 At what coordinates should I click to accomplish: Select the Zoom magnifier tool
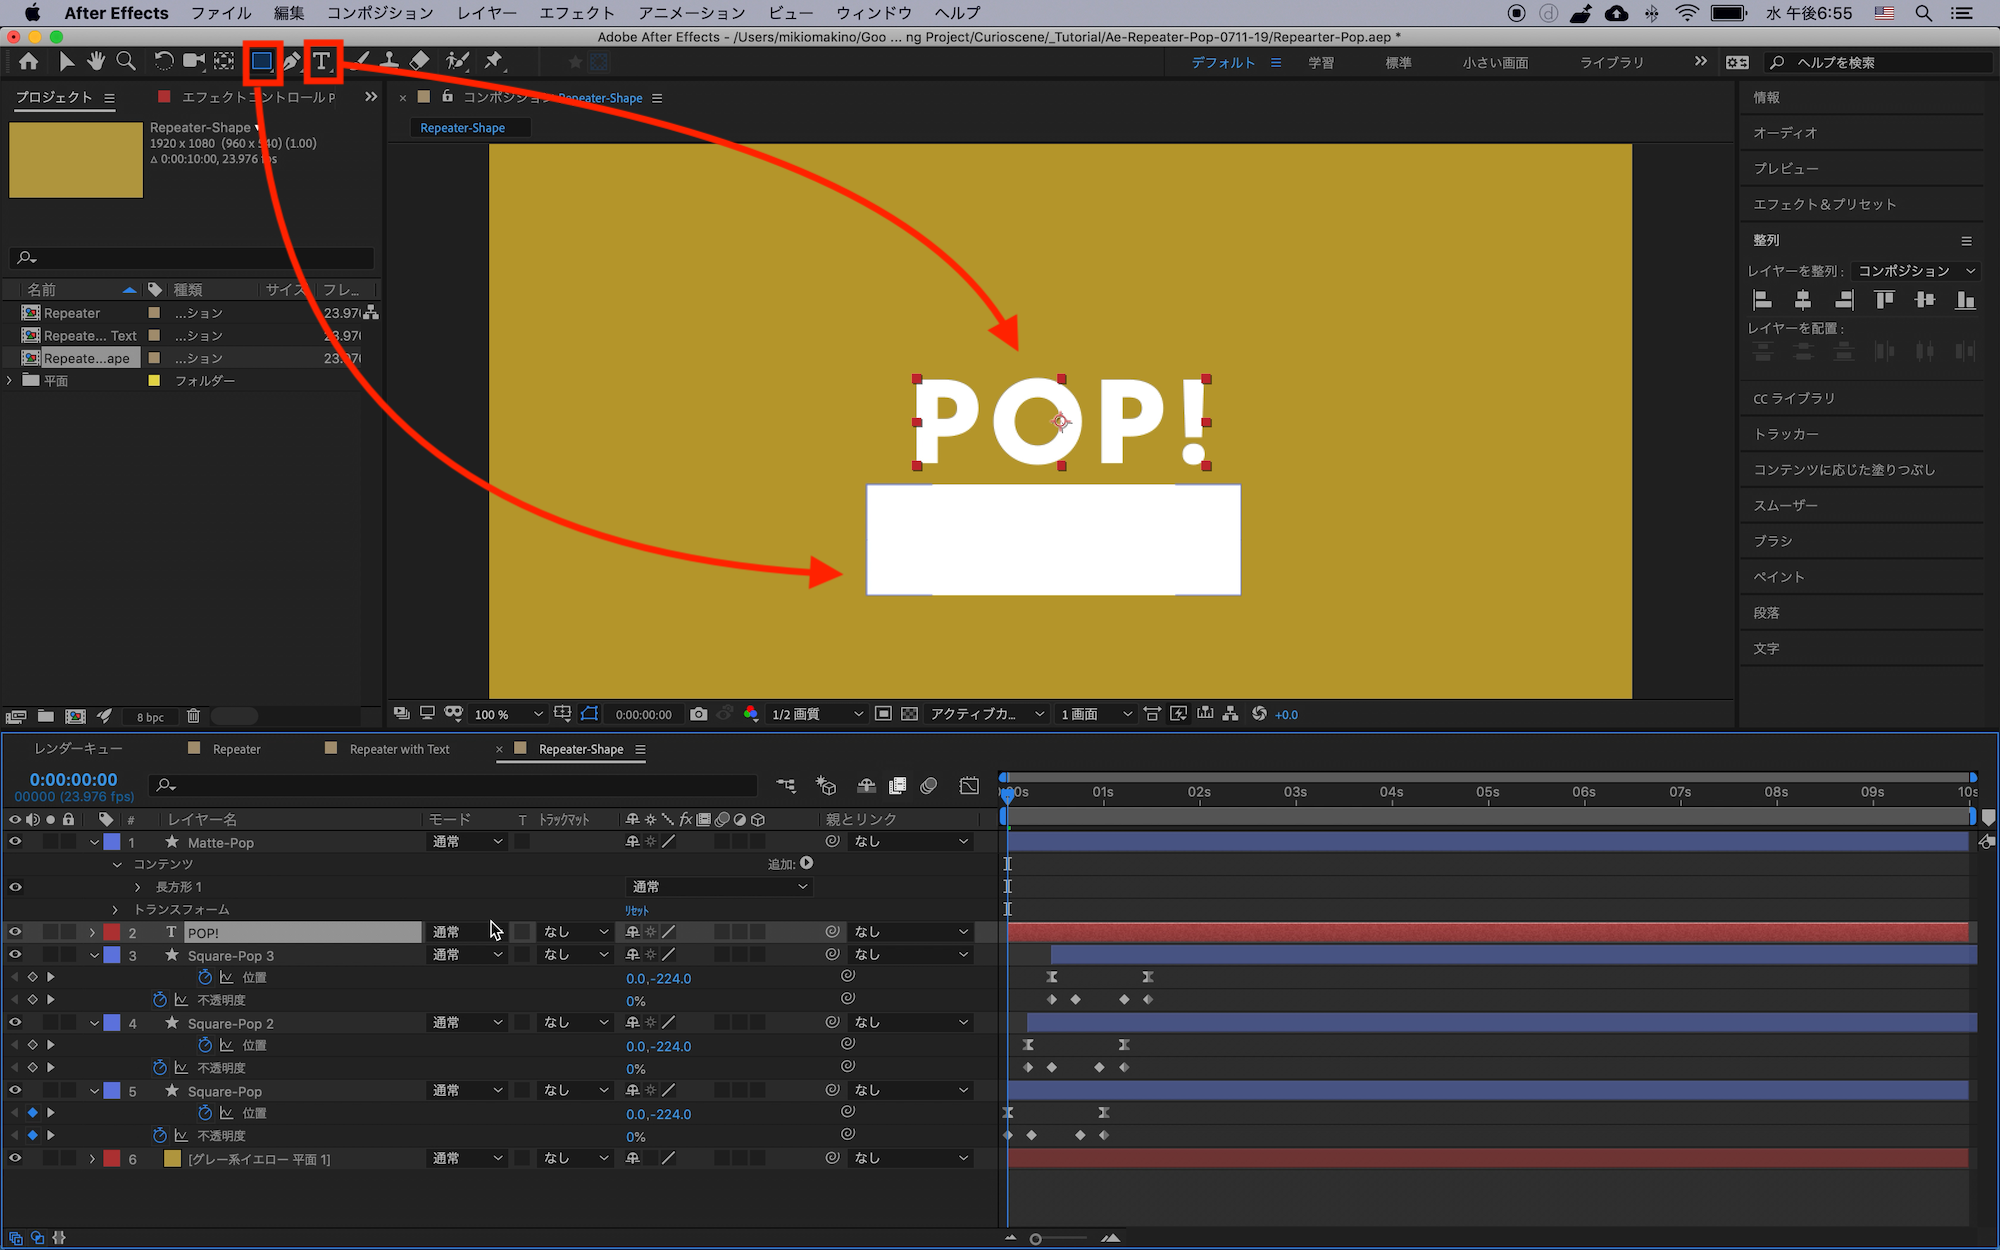(126, 61)
